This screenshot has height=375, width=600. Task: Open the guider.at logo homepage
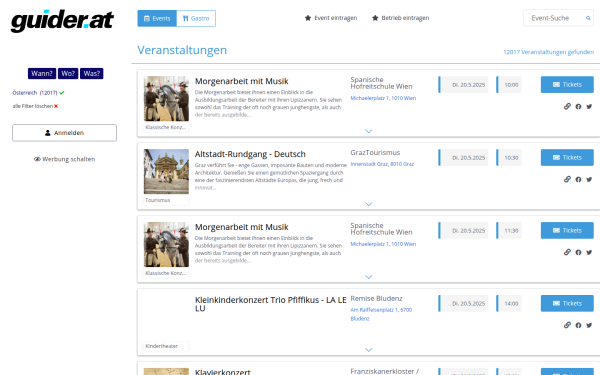62,21
